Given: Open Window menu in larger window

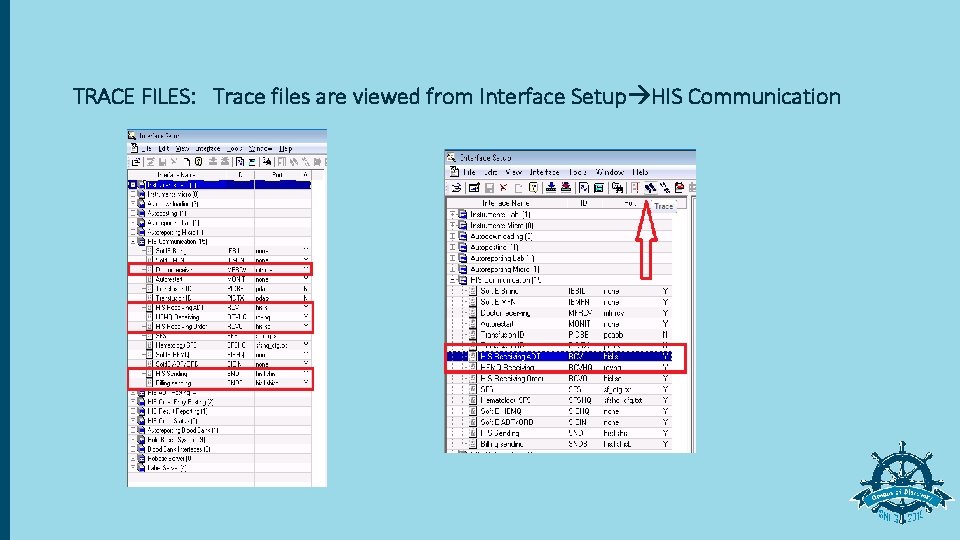Looking at the screenshot, I should coord(610,172).
